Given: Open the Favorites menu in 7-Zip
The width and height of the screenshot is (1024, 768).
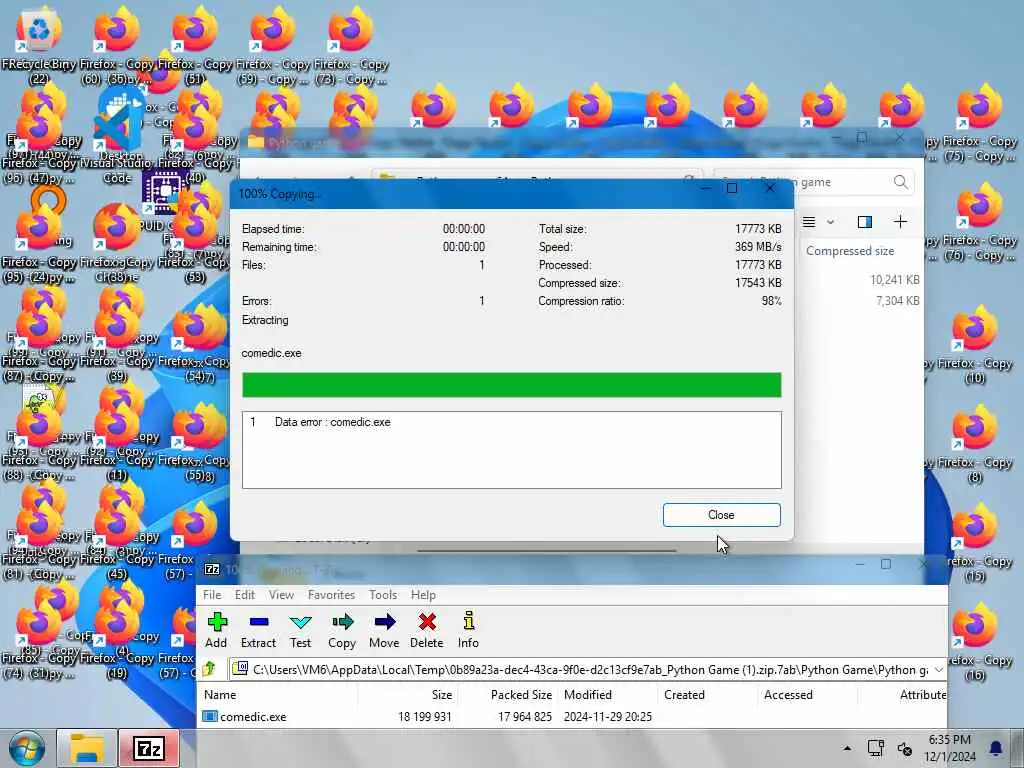Looking at the screenshot, I should 331,595.
